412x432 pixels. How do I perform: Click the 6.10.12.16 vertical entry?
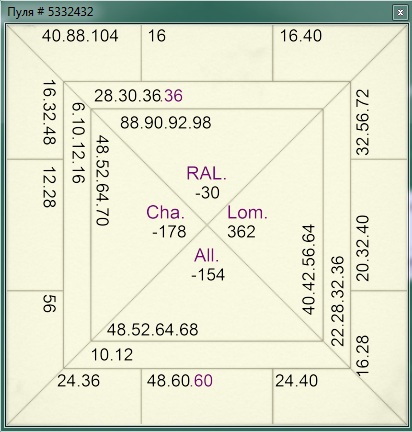point(79,143)
